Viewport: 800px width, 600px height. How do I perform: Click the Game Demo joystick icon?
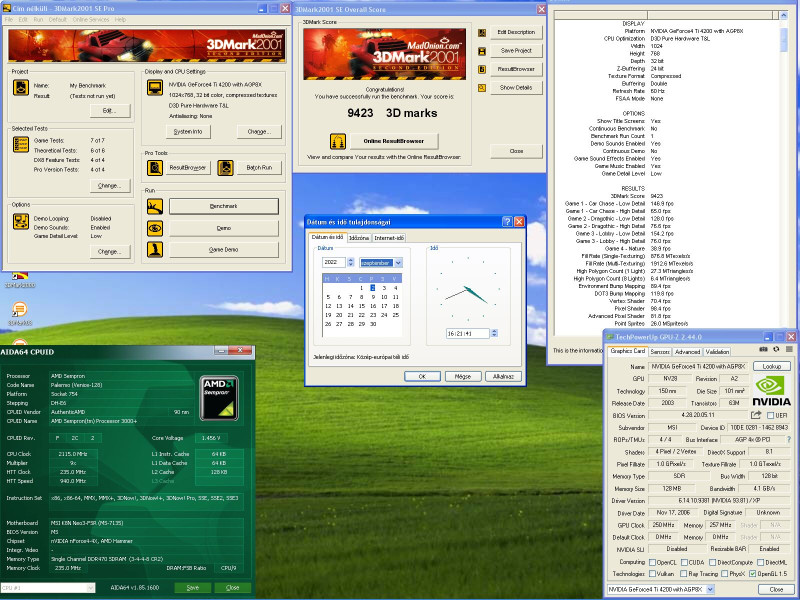point(155,249)
